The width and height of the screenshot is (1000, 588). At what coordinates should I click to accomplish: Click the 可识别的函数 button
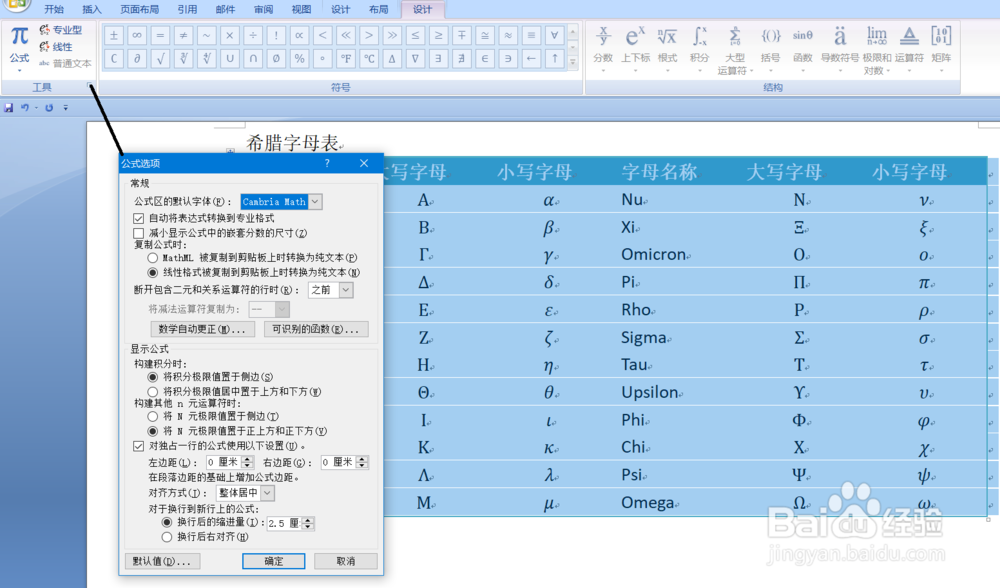pyautogui.click(x=316, y=329)
